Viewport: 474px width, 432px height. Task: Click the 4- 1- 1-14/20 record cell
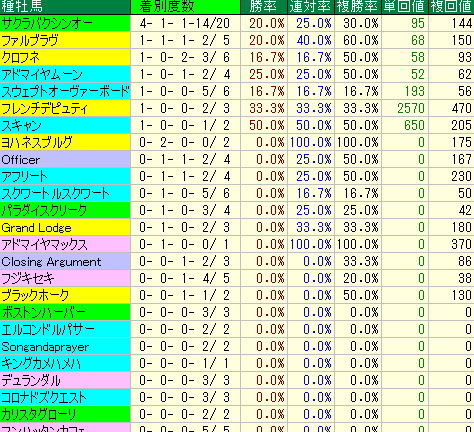pos(185,23)
